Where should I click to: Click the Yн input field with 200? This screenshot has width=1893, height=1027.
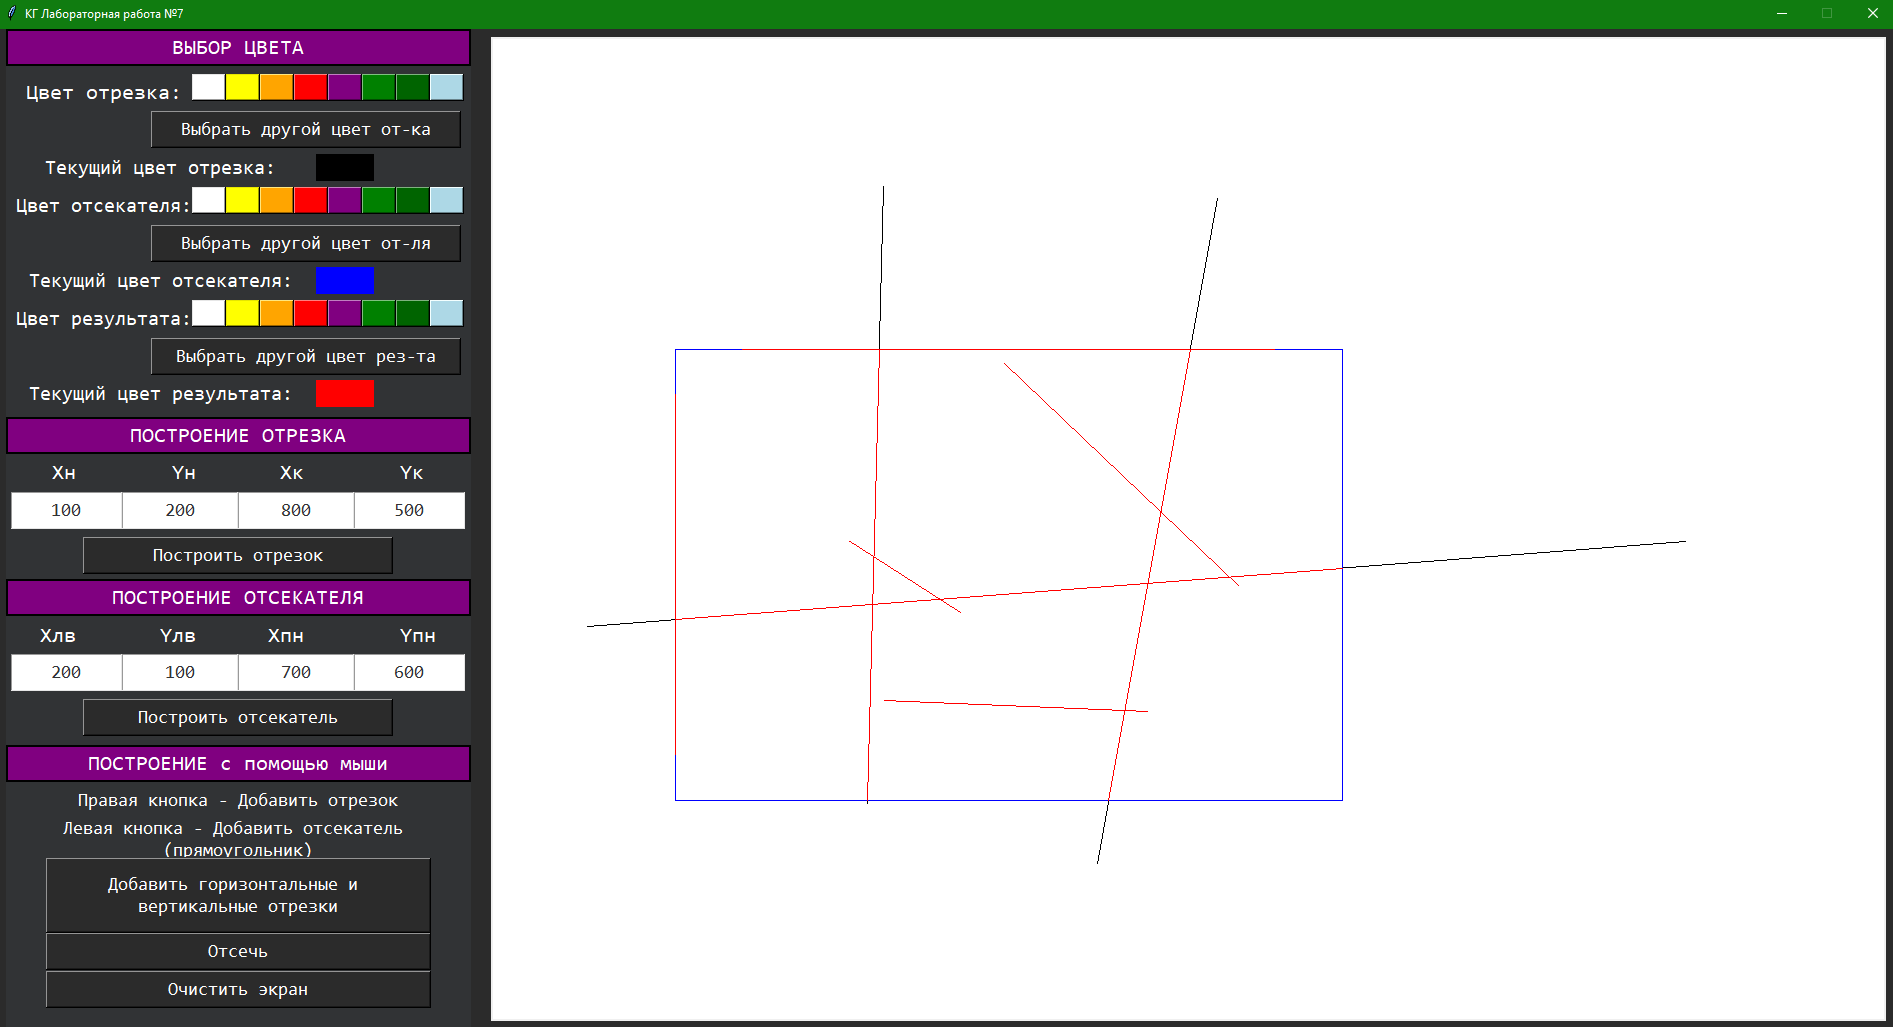[x=180, y=510]
